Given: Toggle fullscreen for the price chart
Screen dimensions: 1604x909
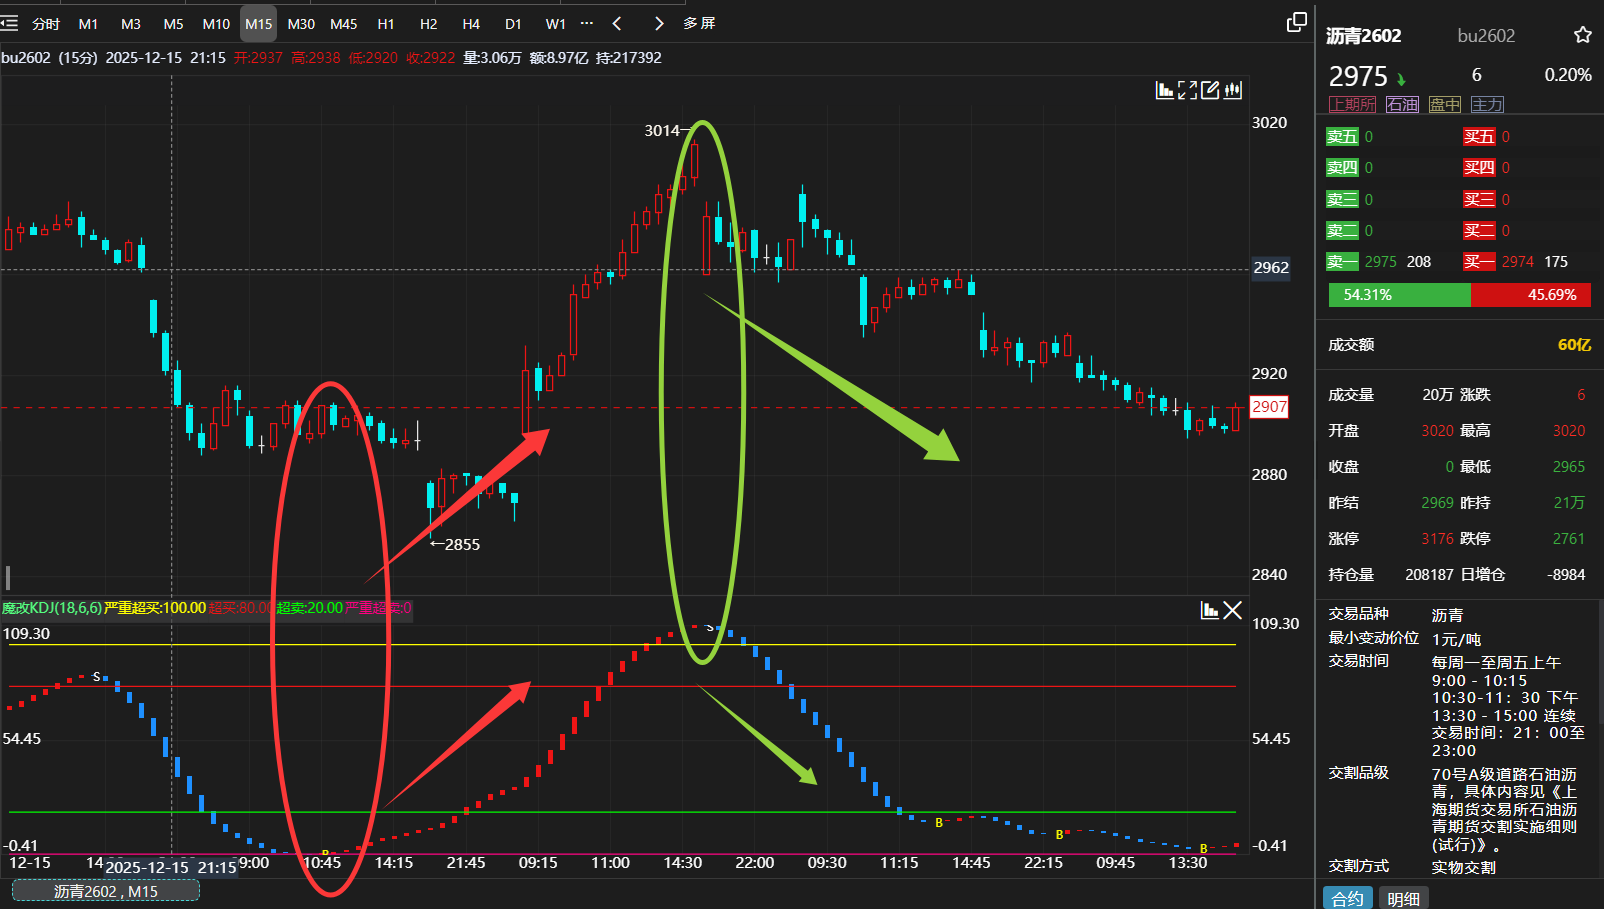Looking at the screenshot, I should coord(1188,91).
